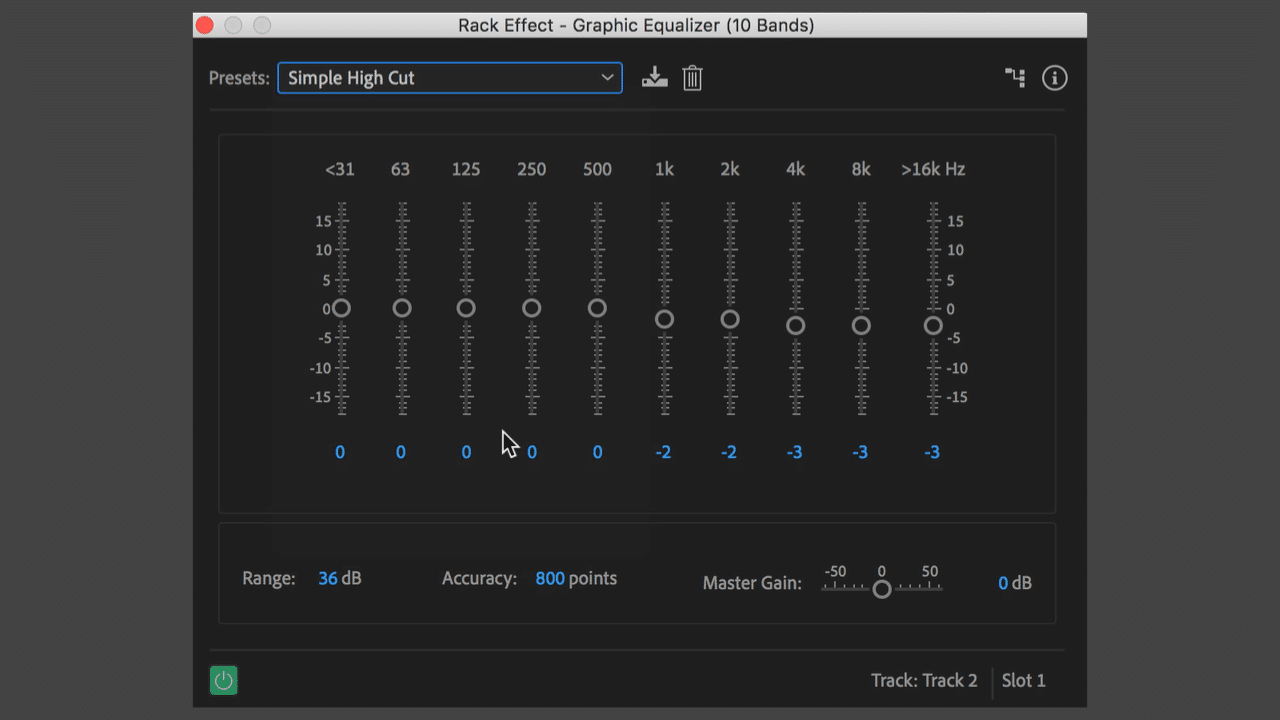Click the 125 Hz band slider knob
1280x720 pixels.
coord(466,308)
